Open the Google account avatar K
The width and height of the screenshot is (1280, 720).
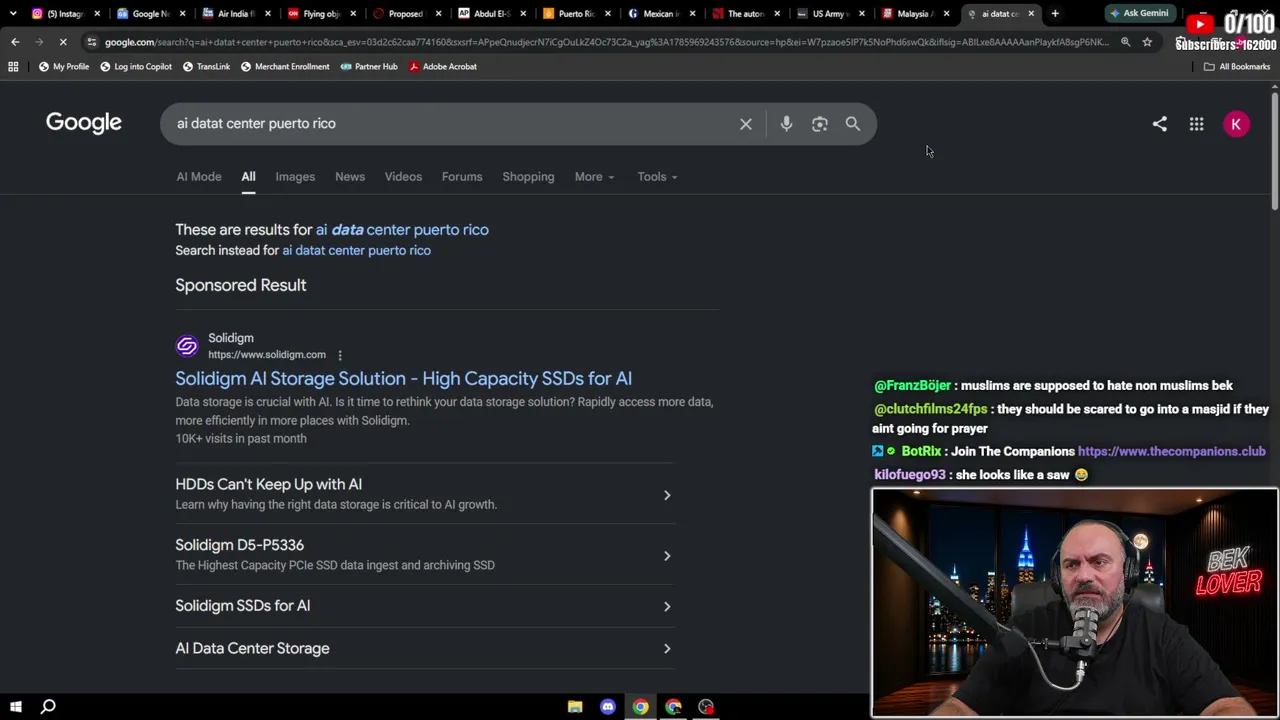pos(1236,124)
